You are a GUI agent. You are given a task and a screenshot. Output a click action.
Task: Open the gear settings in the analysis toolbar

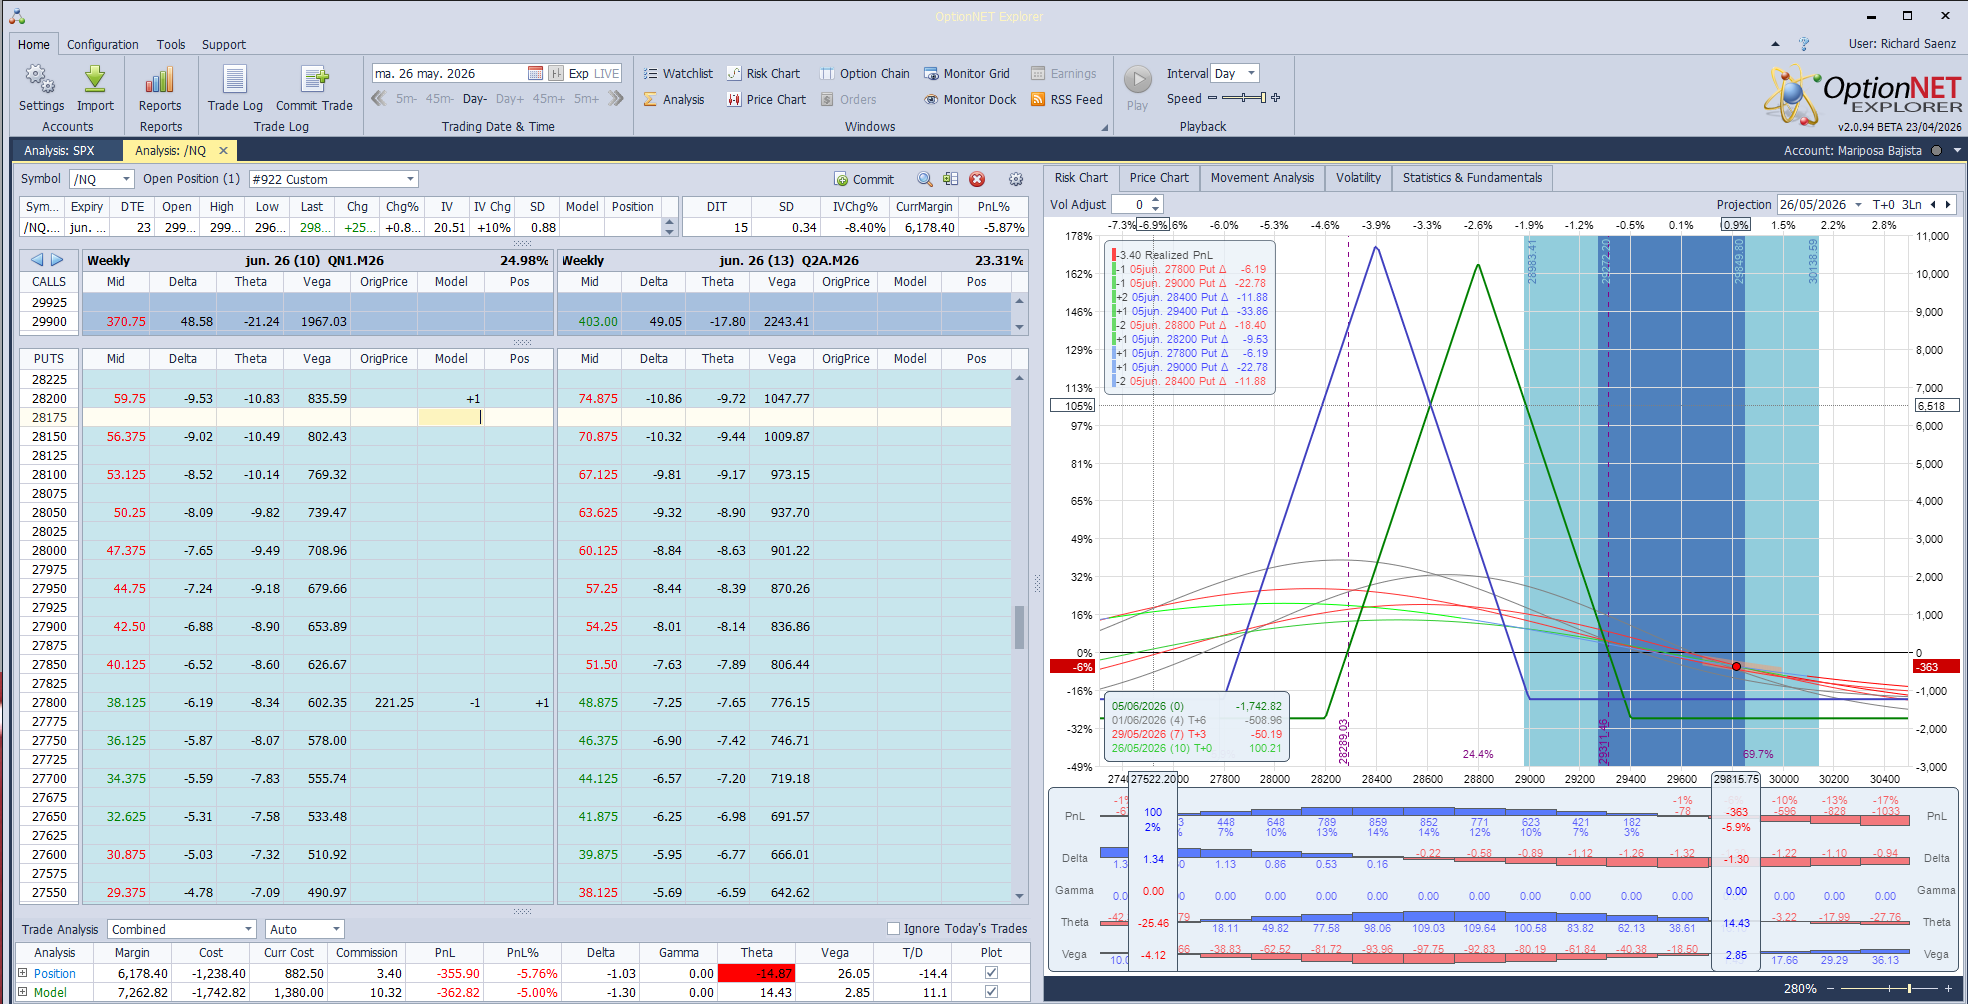point(1016,179)
